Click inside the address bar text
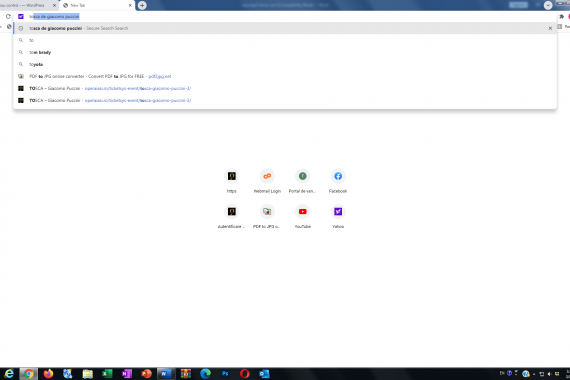Image resolution: width=570 pixels, height=380 pixels. 55,16
